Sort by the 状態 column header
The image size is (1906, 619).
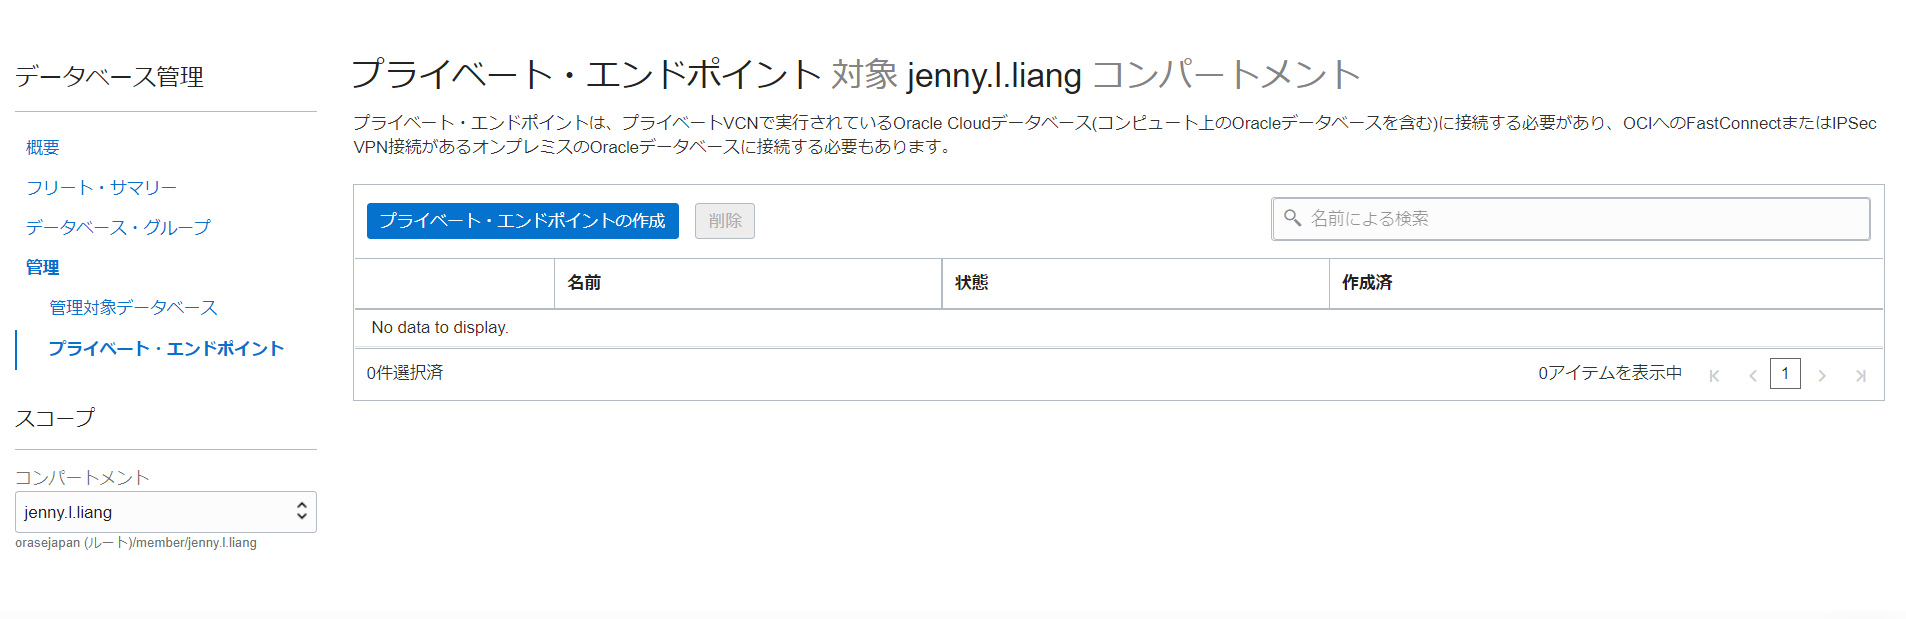[971, 283]
